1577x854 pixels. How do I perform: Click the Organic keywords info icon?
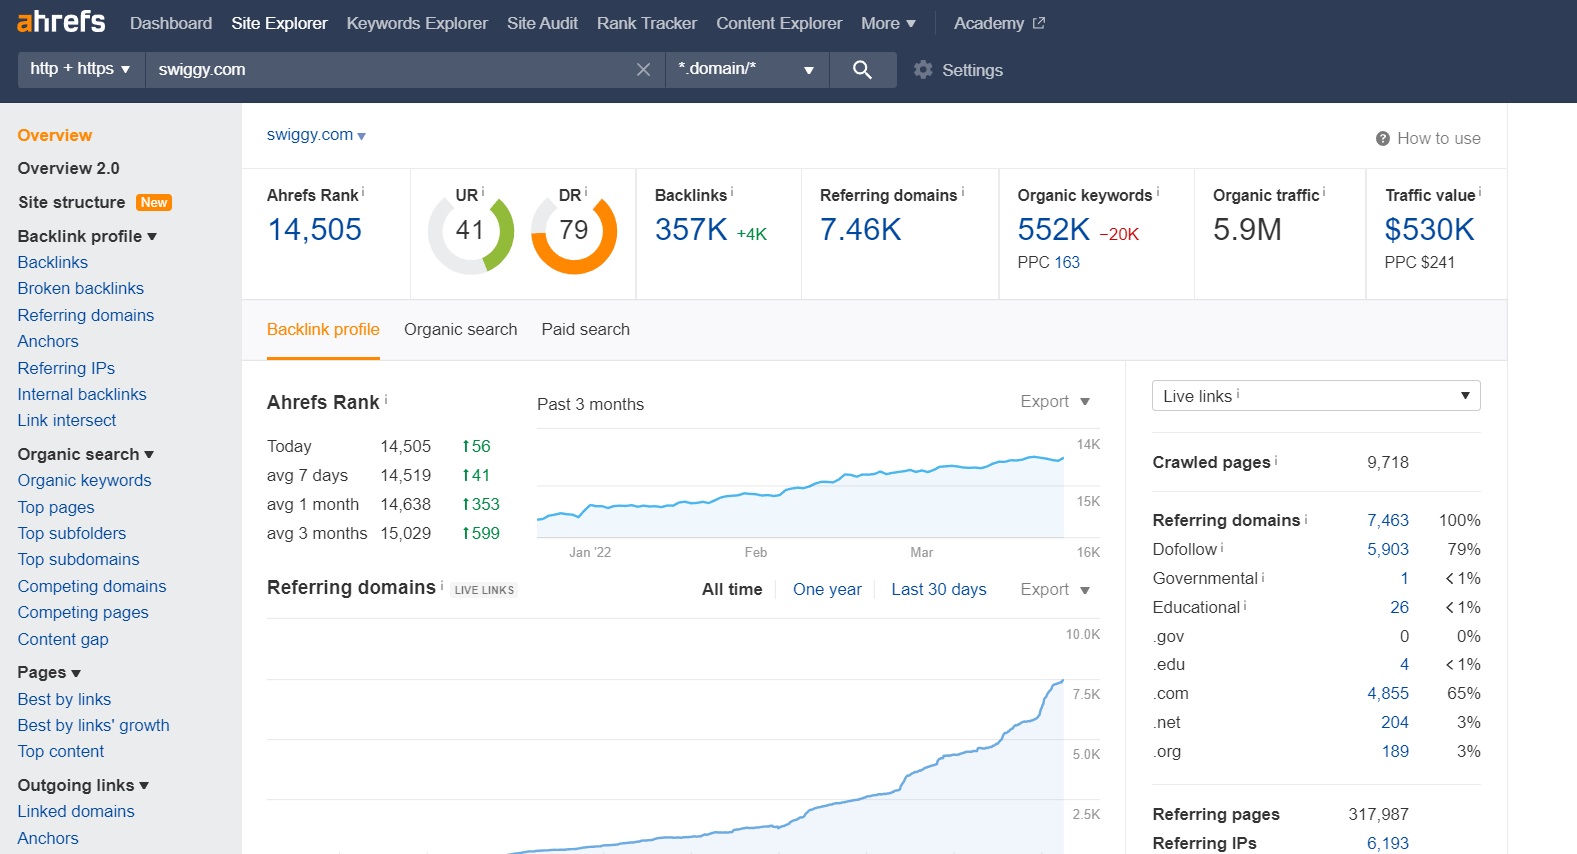tap(1158, 191)
